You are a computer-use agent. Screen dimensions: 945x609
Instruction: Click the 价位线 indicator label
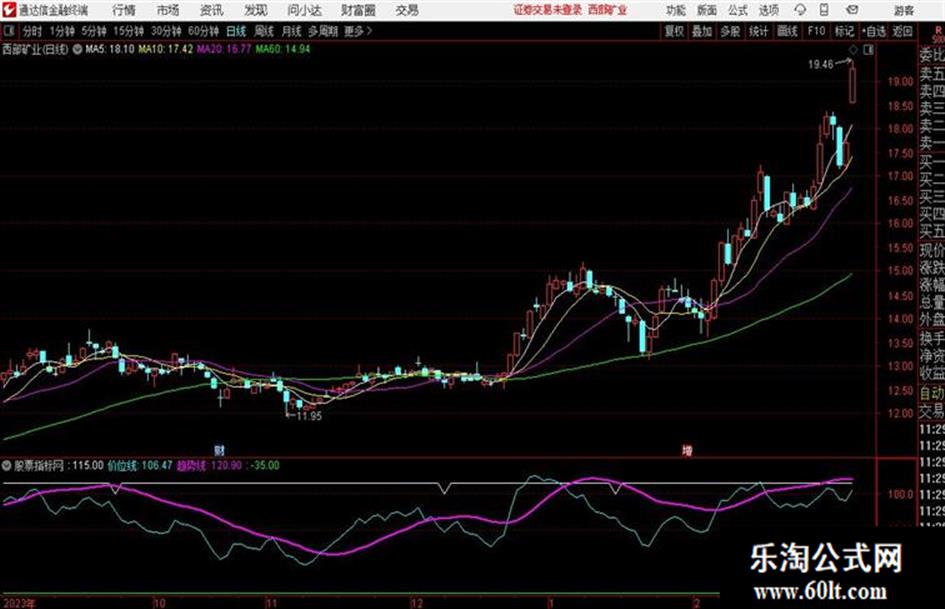click(x=123, y=465)
